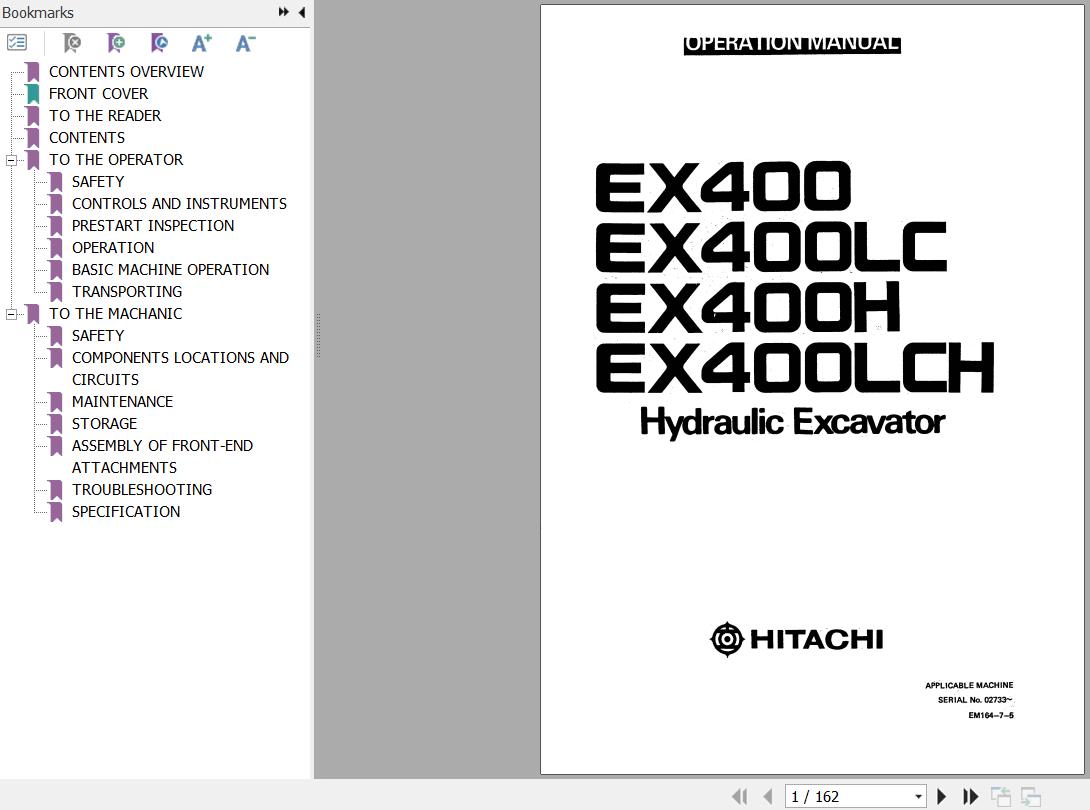Screen dimensions: 1090x810
Task: Click the bookmark icon beside SPECIFICATION
Action: [x=56, y=512]
